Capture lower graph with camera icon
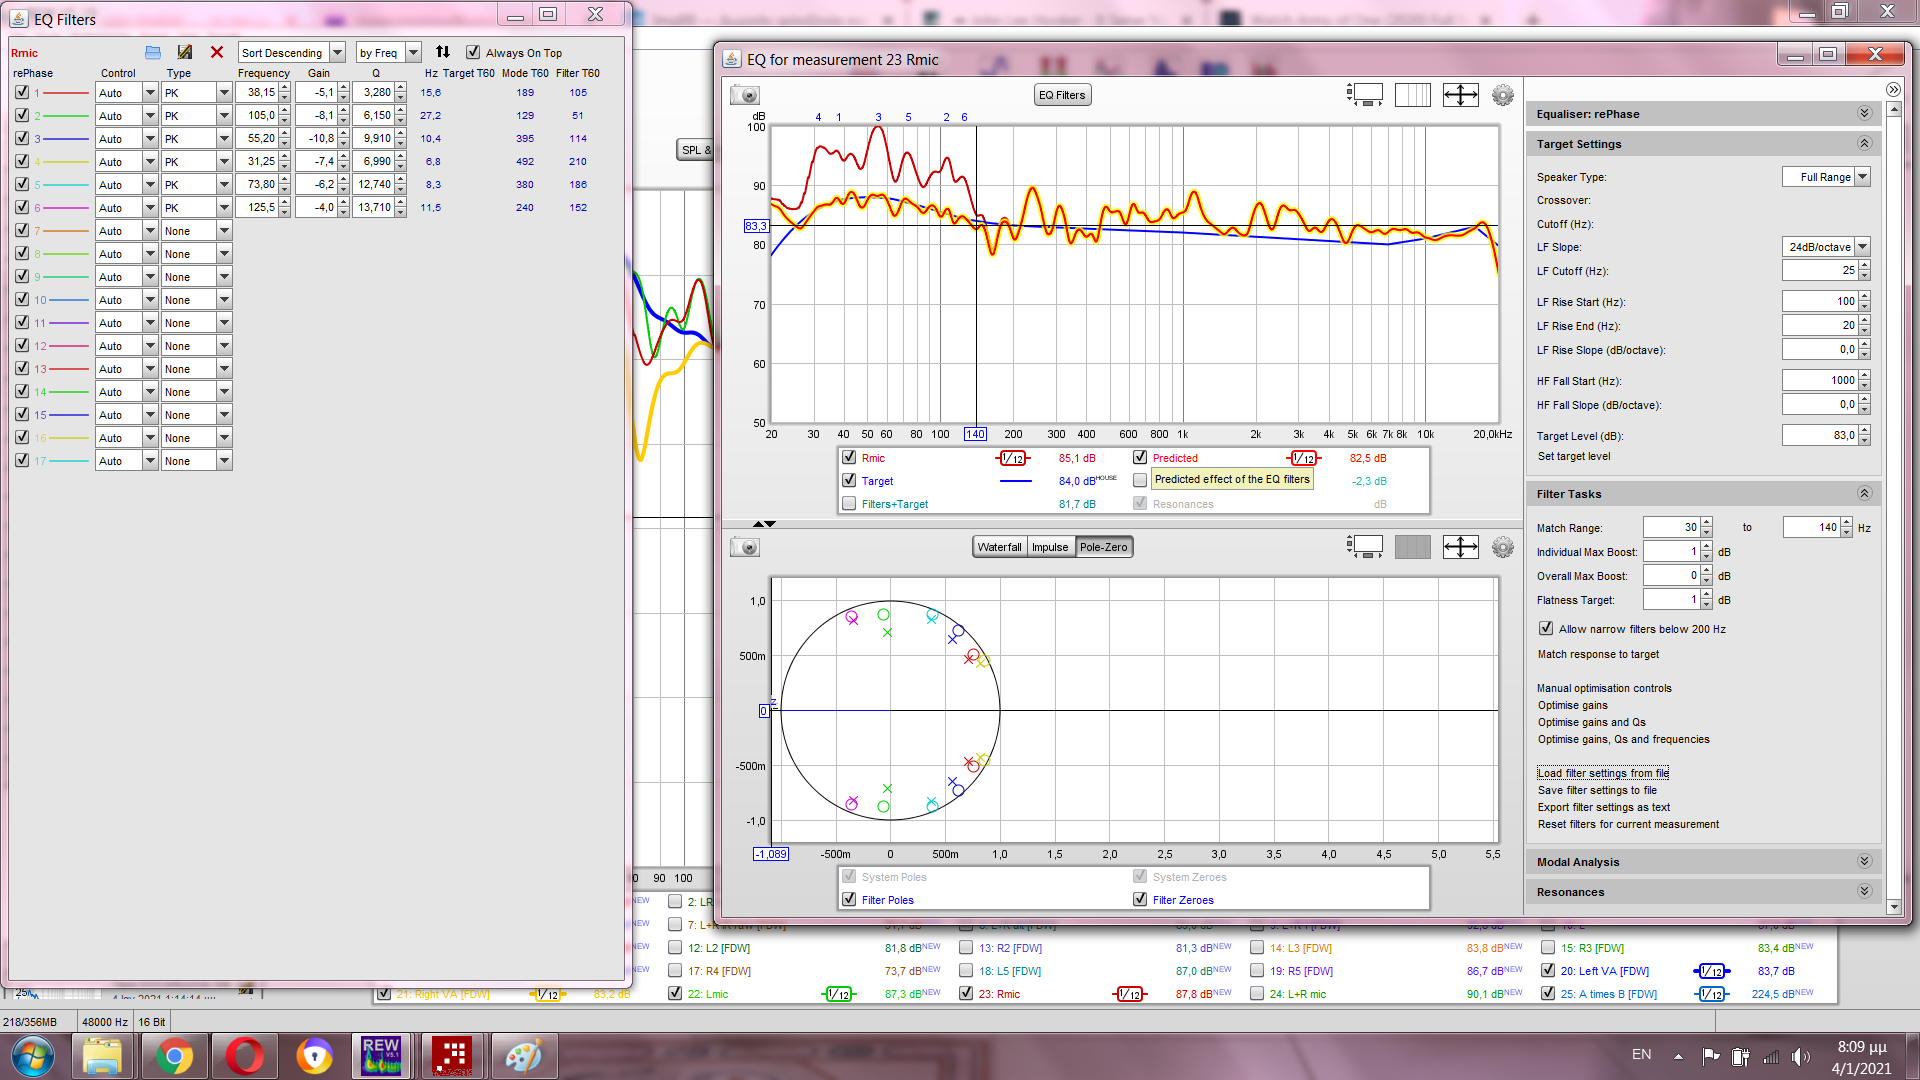Image resolution: width=1920 pixels, height=1080 pixels. [x=745, y=547]
